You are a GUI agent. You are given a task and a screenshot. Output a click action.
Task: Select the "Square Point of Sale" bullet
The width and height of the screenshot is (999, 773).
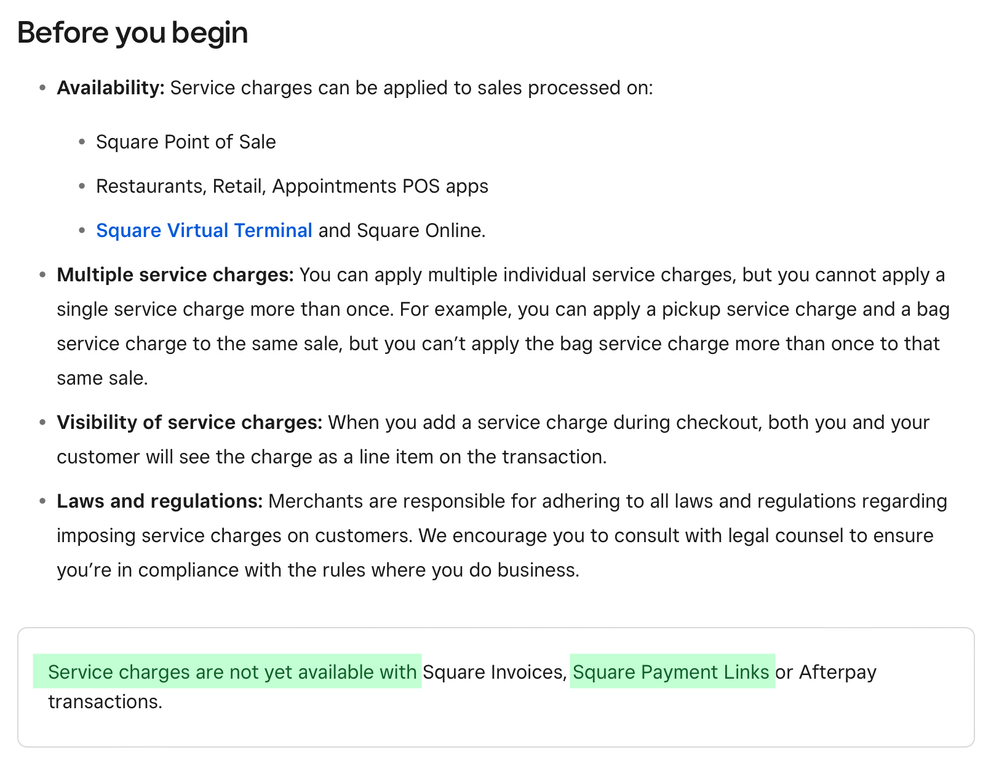(x=186, y=142)
